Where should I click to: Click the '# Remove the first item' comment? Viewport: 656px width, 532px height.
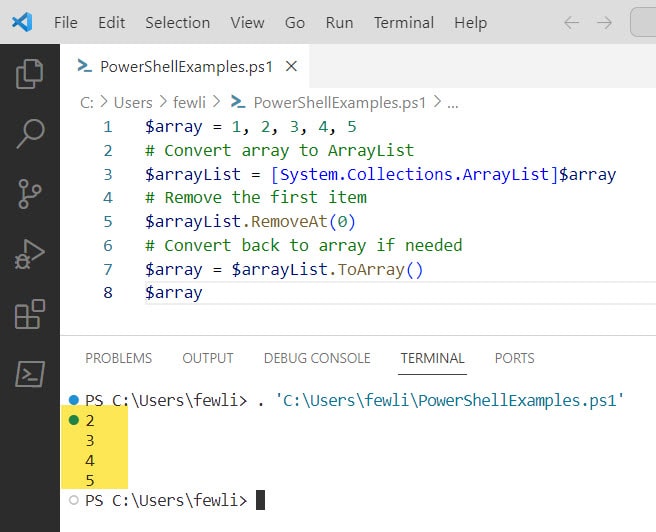(256, 197)
